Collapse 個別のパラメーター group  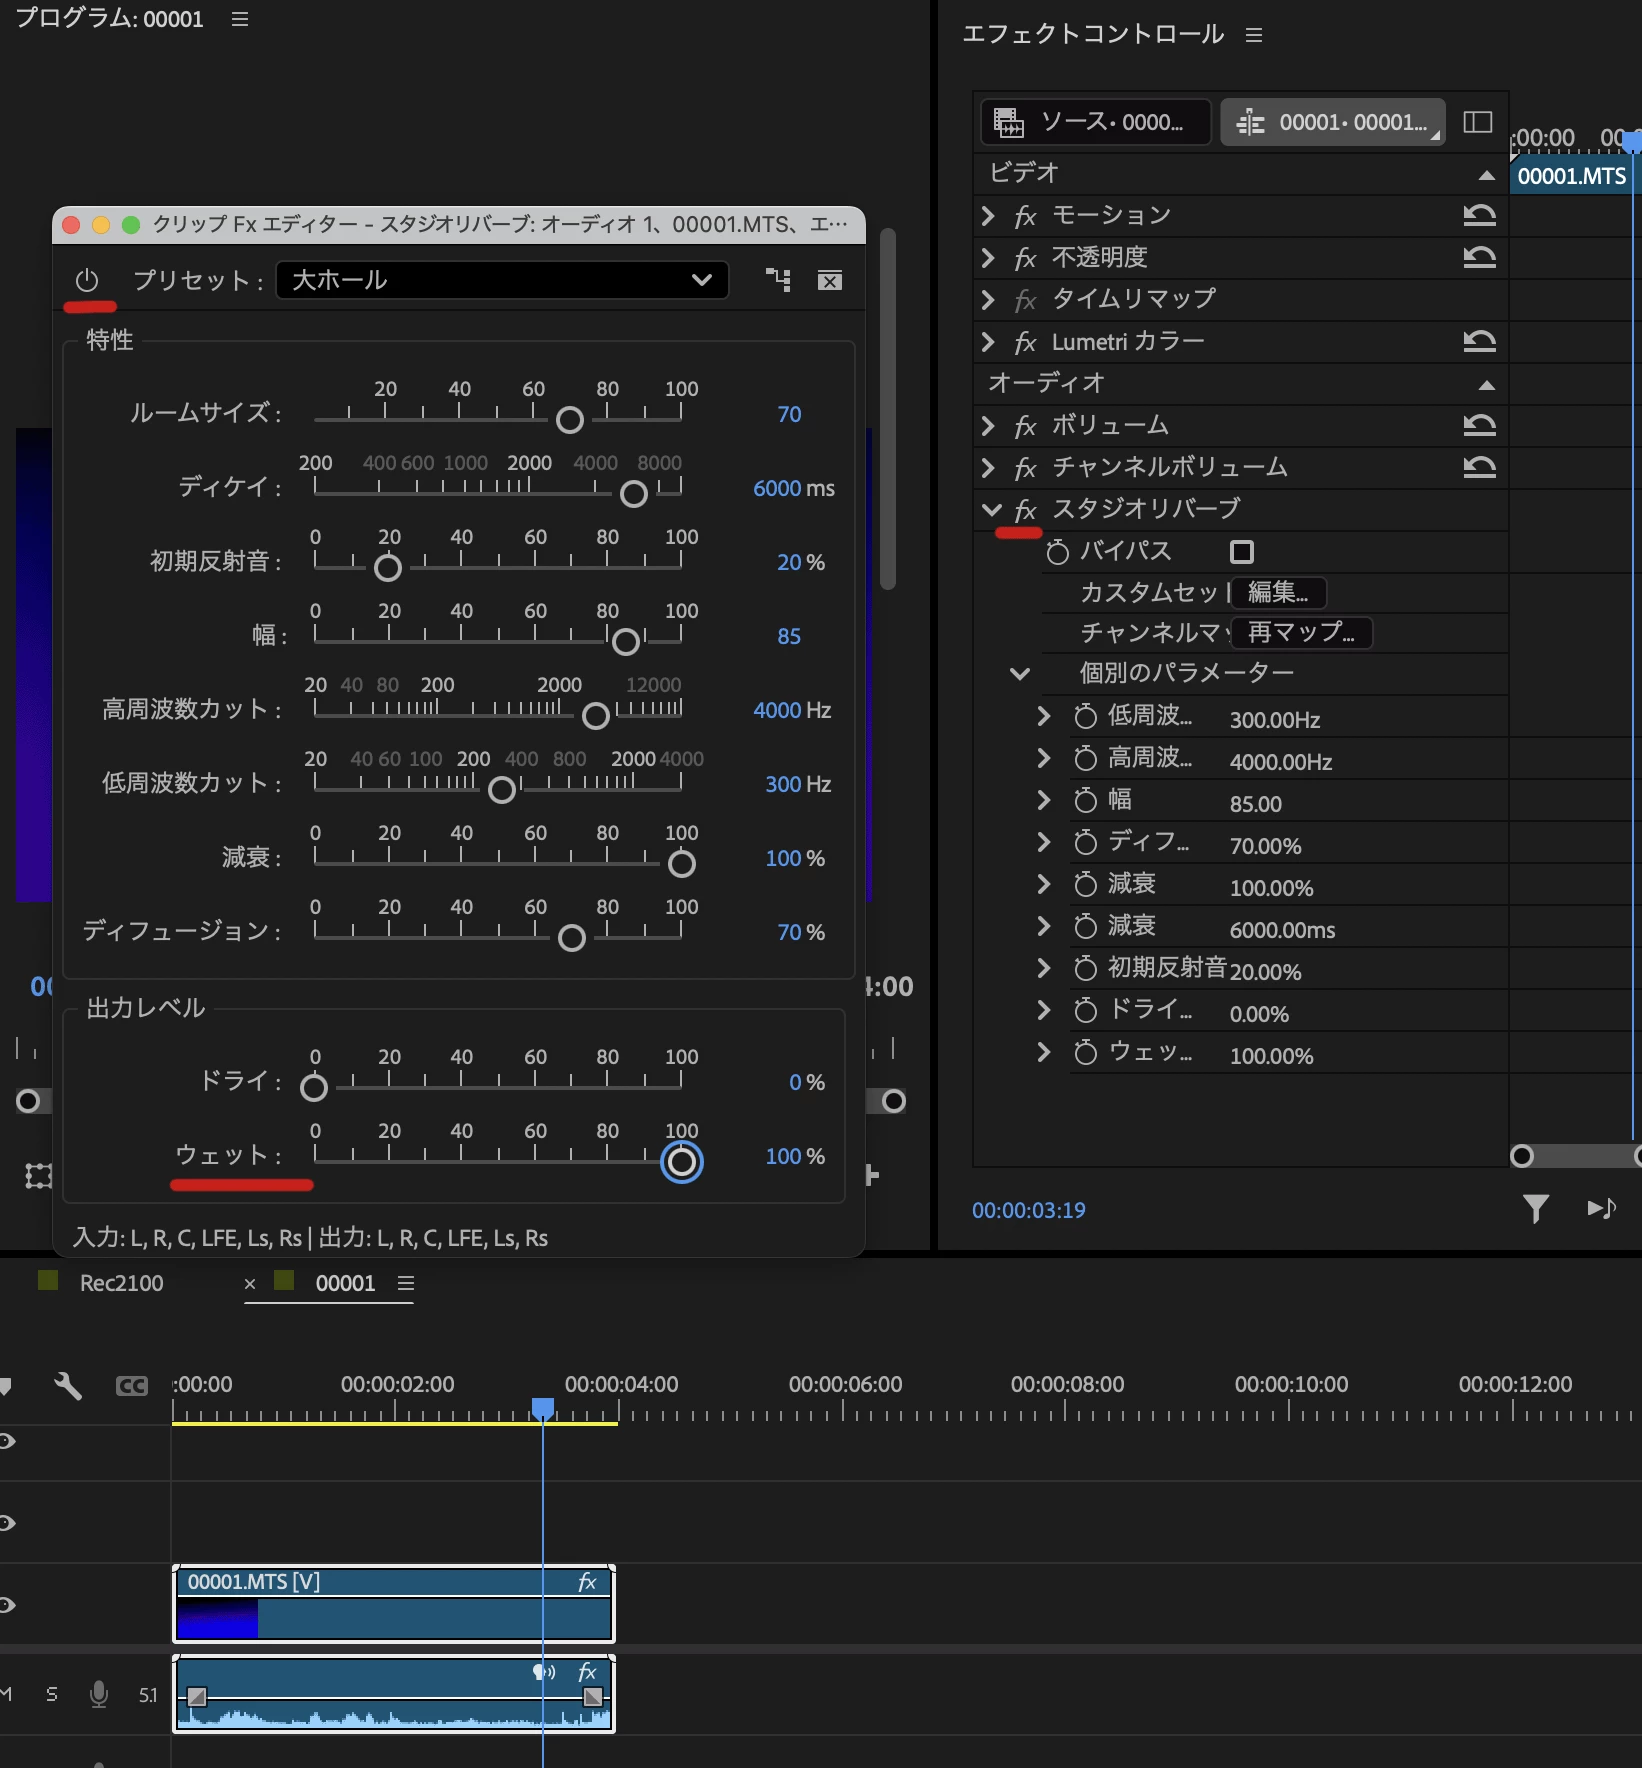point(1020,673)
